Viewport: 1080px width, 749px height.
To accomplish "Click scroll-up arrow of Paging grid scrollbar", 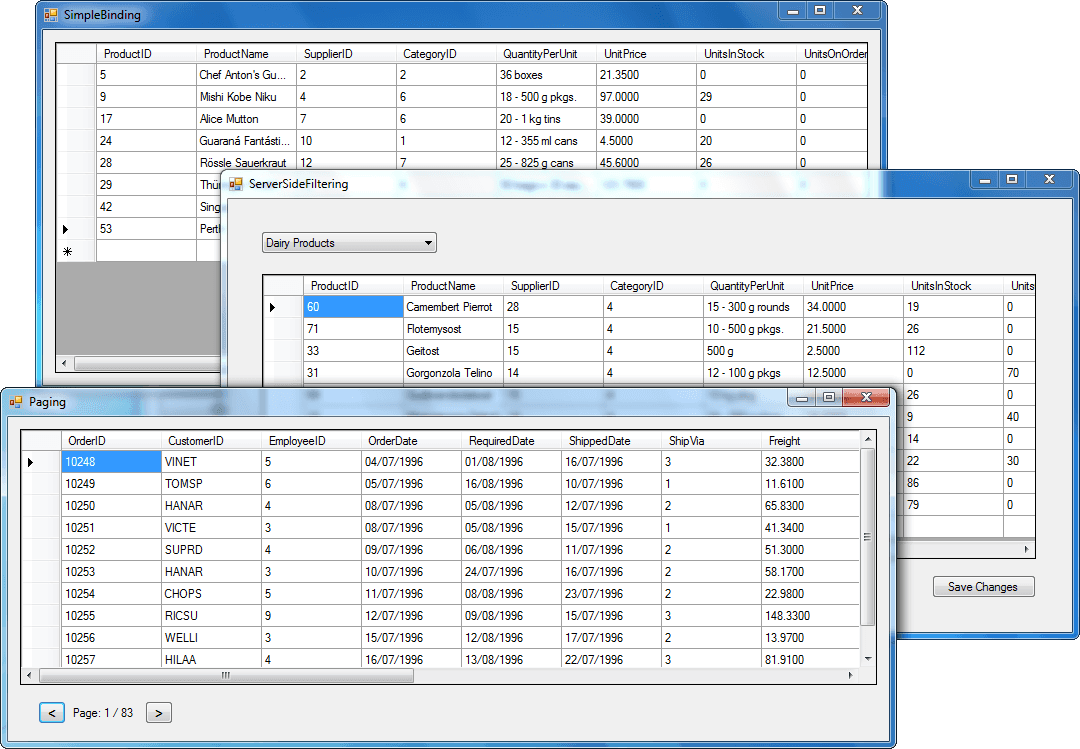I will click(x=868, y=439).
